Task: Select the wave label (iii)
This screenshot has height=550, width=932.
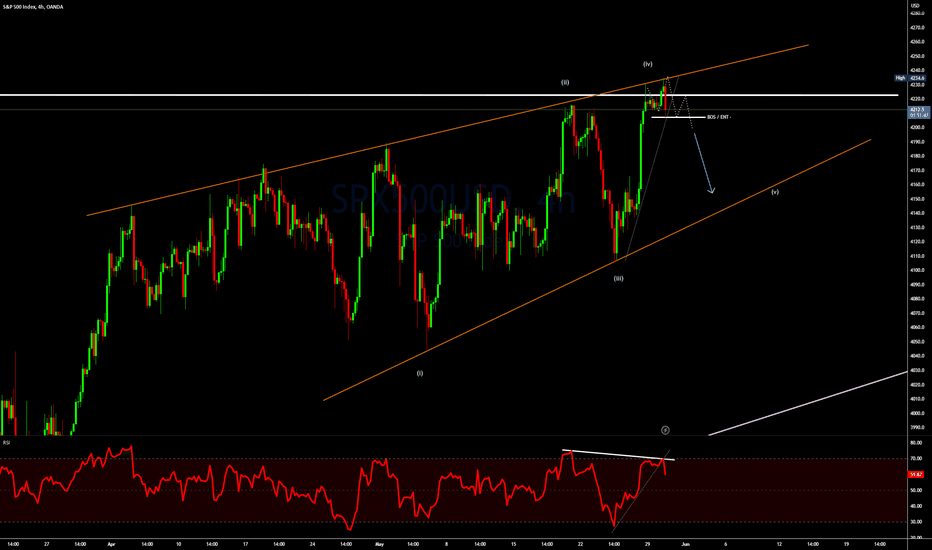Action: tap(619, 278)
